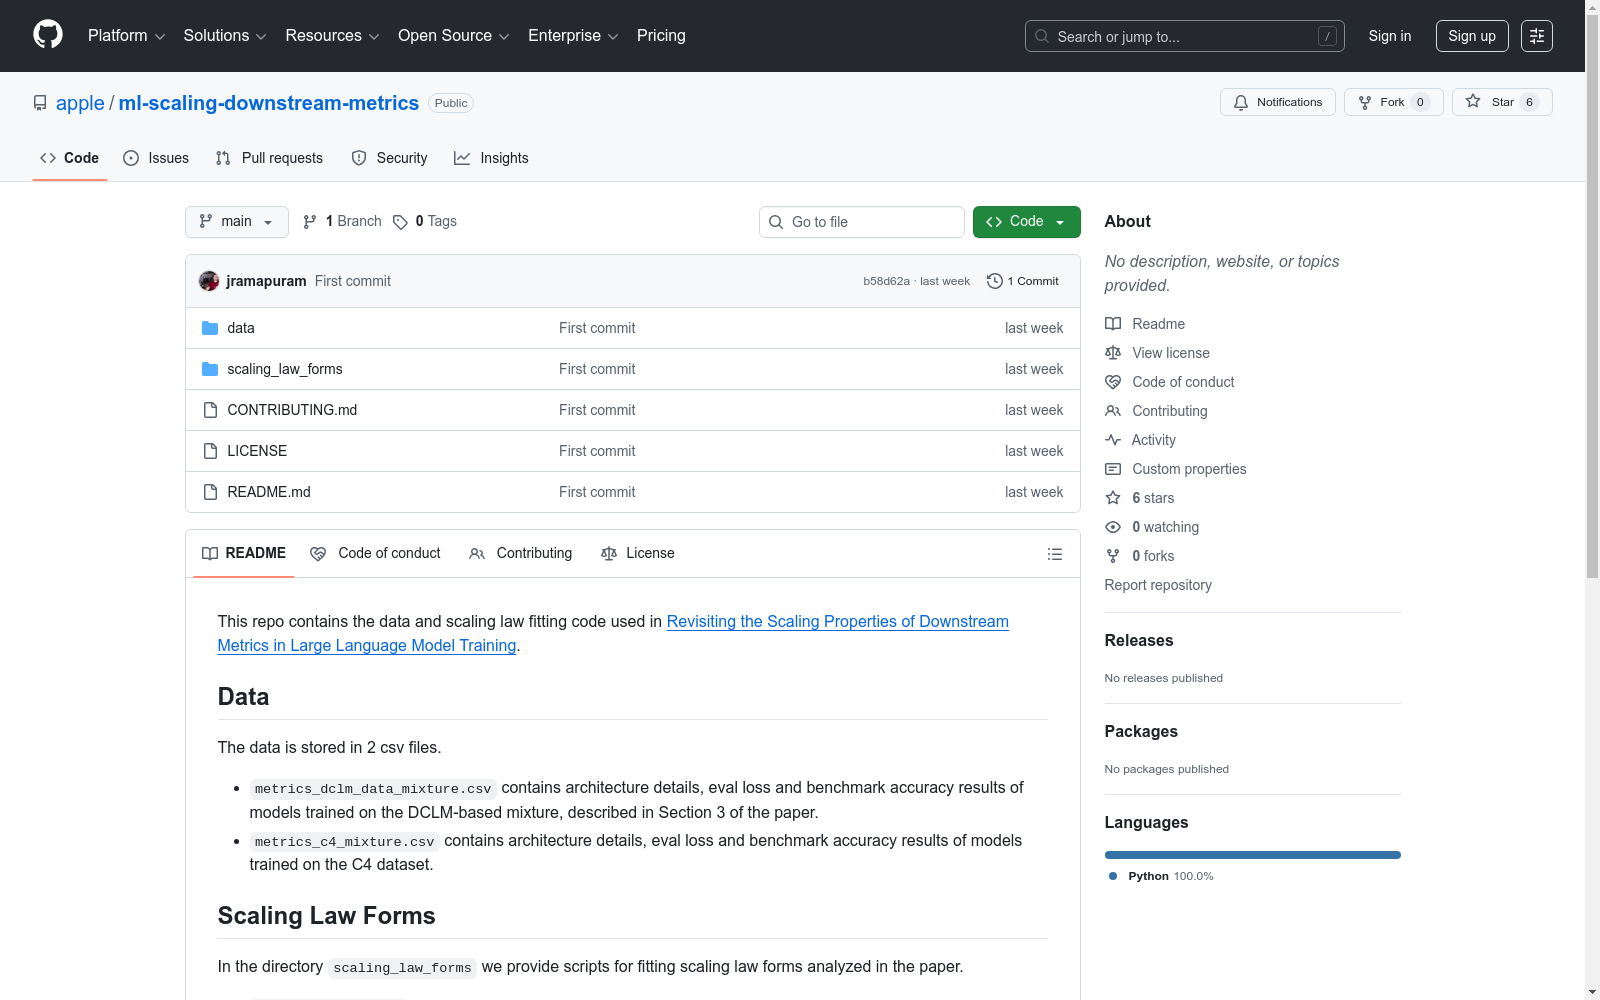Expand the Resources menu
The width and height of the screenshot is (1600, 1000).
point(332,36)
